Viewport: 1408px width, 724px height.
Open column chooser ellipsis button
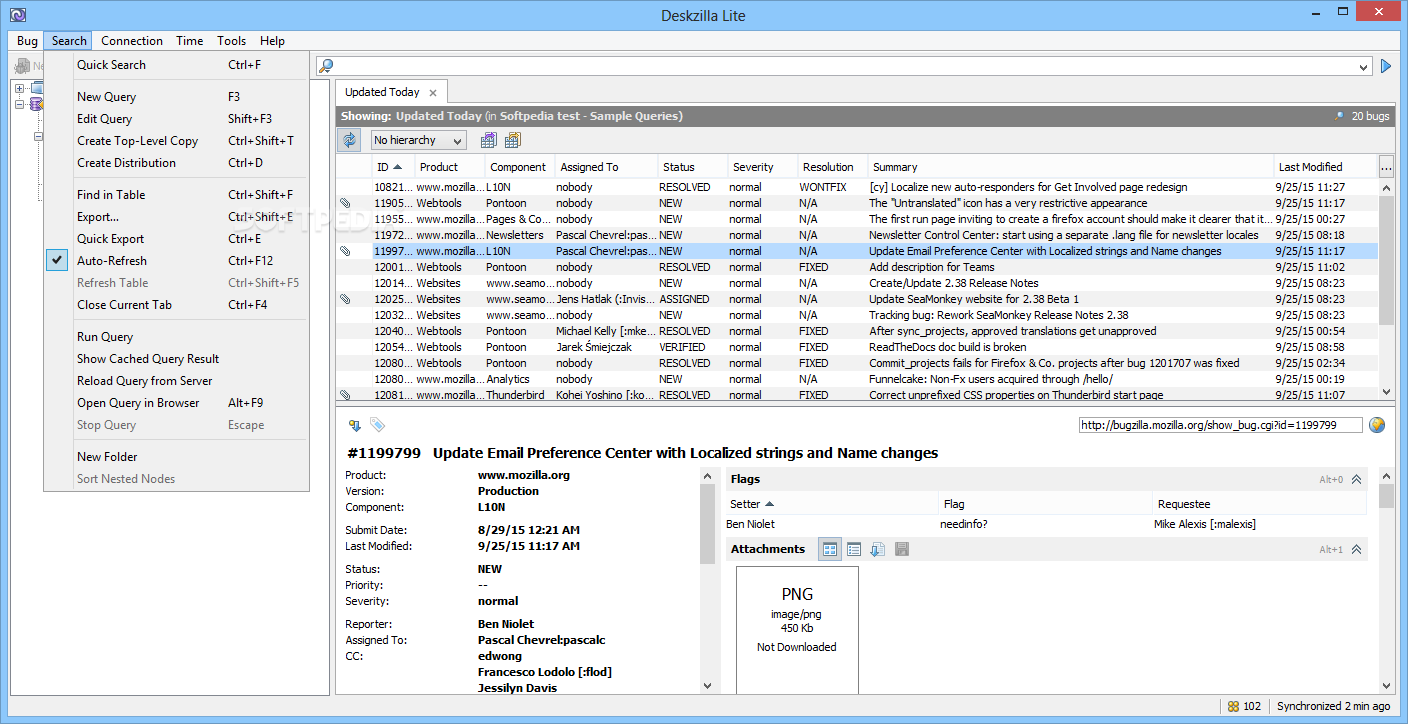[x=1386, y=166]
